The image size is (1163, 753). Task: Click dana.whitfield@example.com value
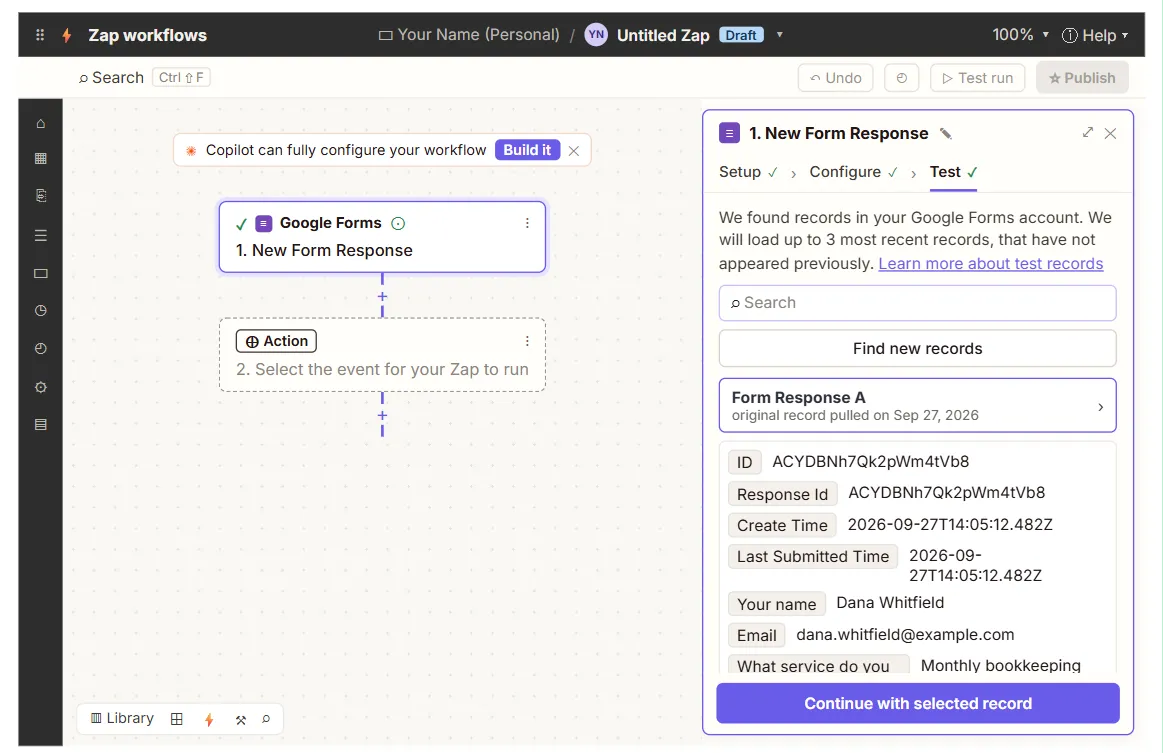pyautogui.click(x=905, y=634)
